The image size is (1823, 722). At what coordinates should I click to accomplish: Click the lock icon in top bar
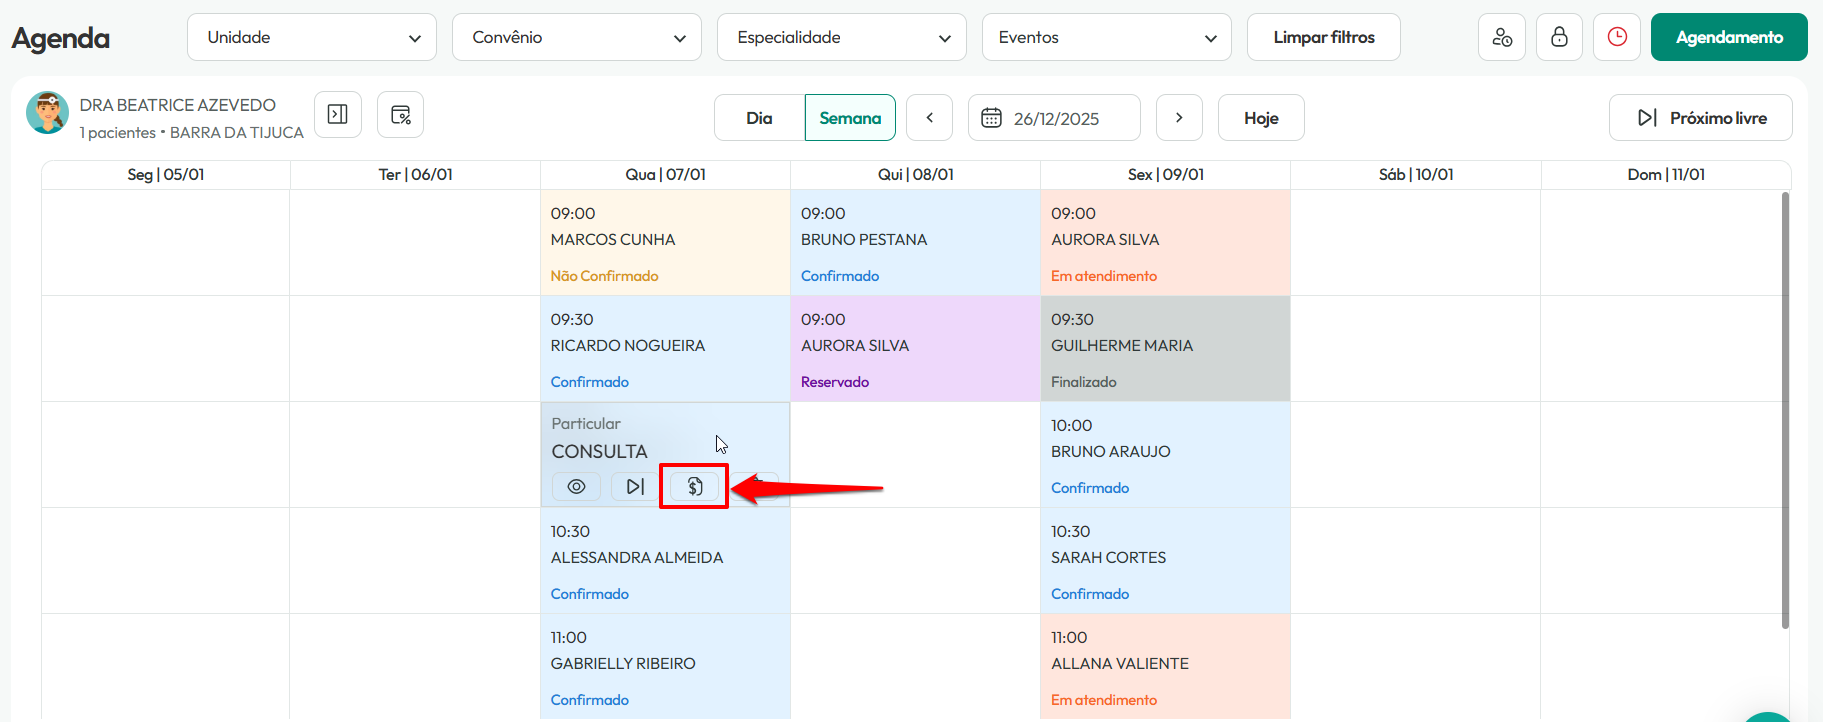click(x=1559, y=37)
